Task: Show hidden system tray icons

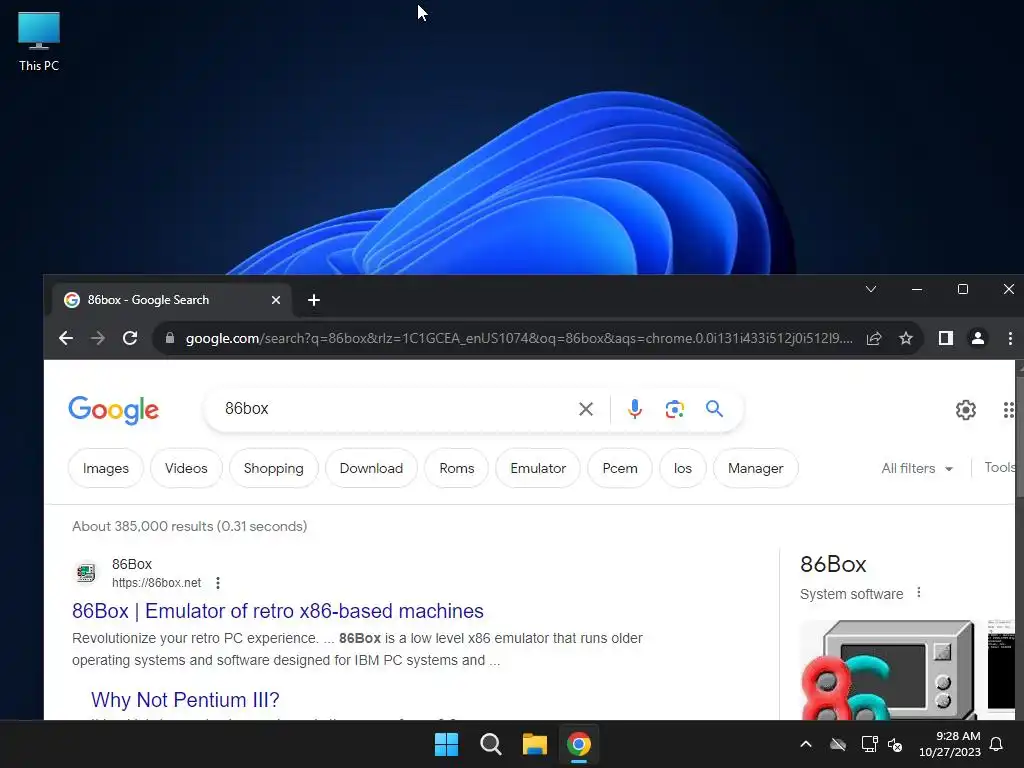Action: click(x=806, y=744)
